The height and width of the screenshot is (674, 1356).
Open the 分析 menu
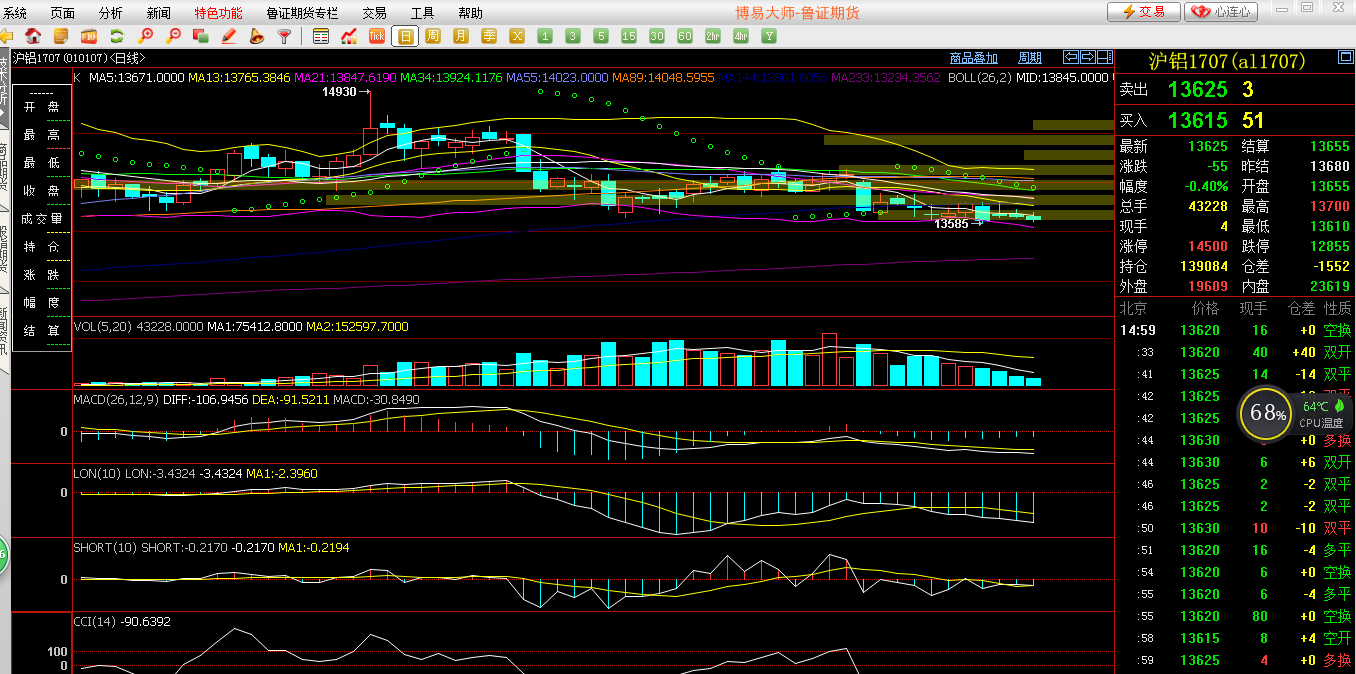(111, 13)
